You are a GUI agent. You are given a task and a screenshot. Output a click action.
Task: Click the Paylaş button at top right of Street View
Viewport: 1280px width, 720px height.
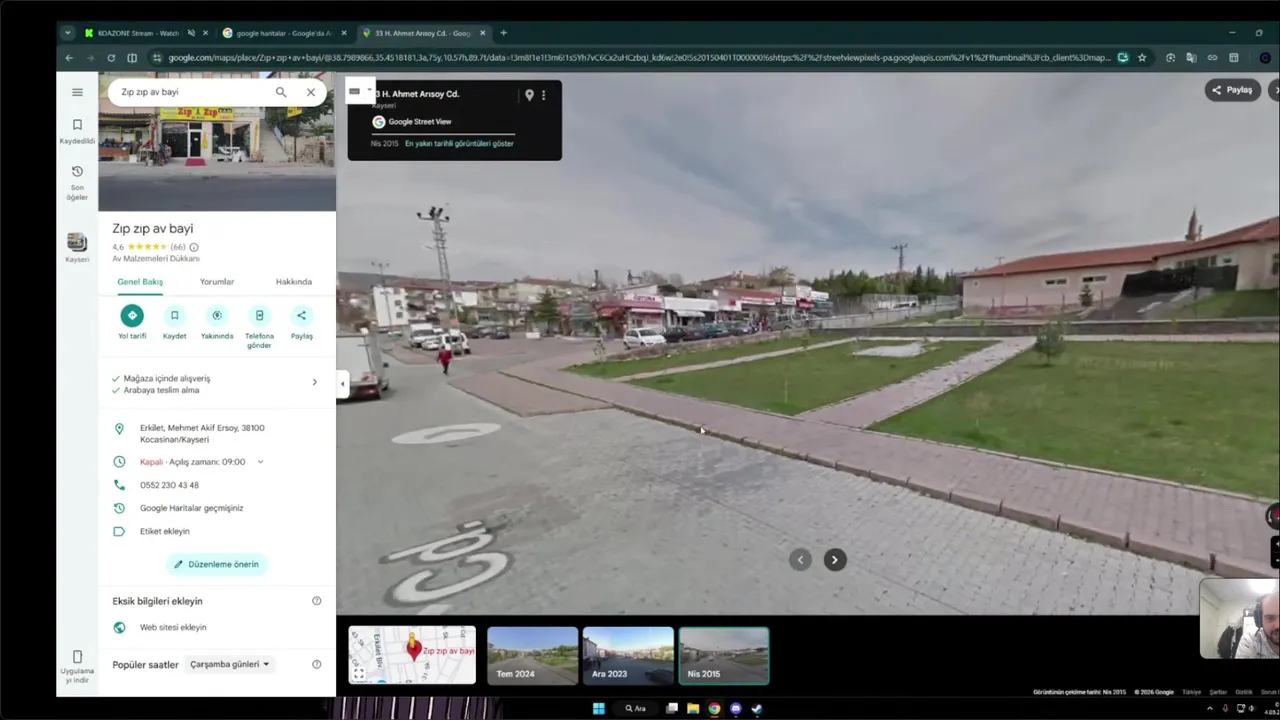pyautogui.click(x=1232, y=90)
